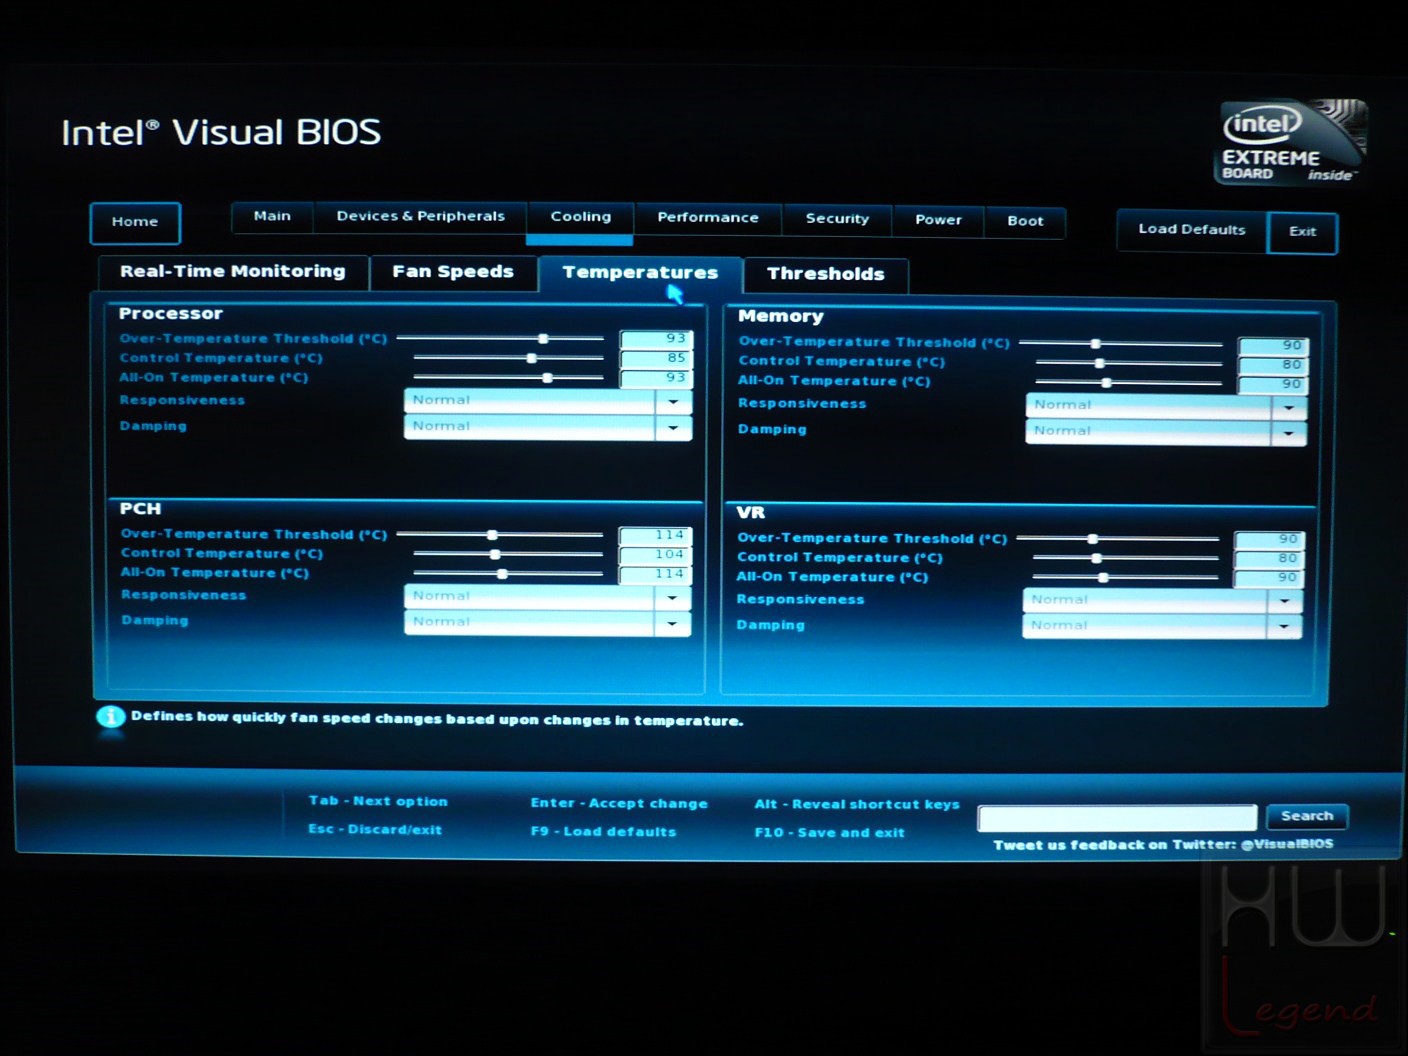Click Processor Control Temperature value 85
Image resolution: width=1408 pixels, height=1056 pixels.
(x=656, y=358)
